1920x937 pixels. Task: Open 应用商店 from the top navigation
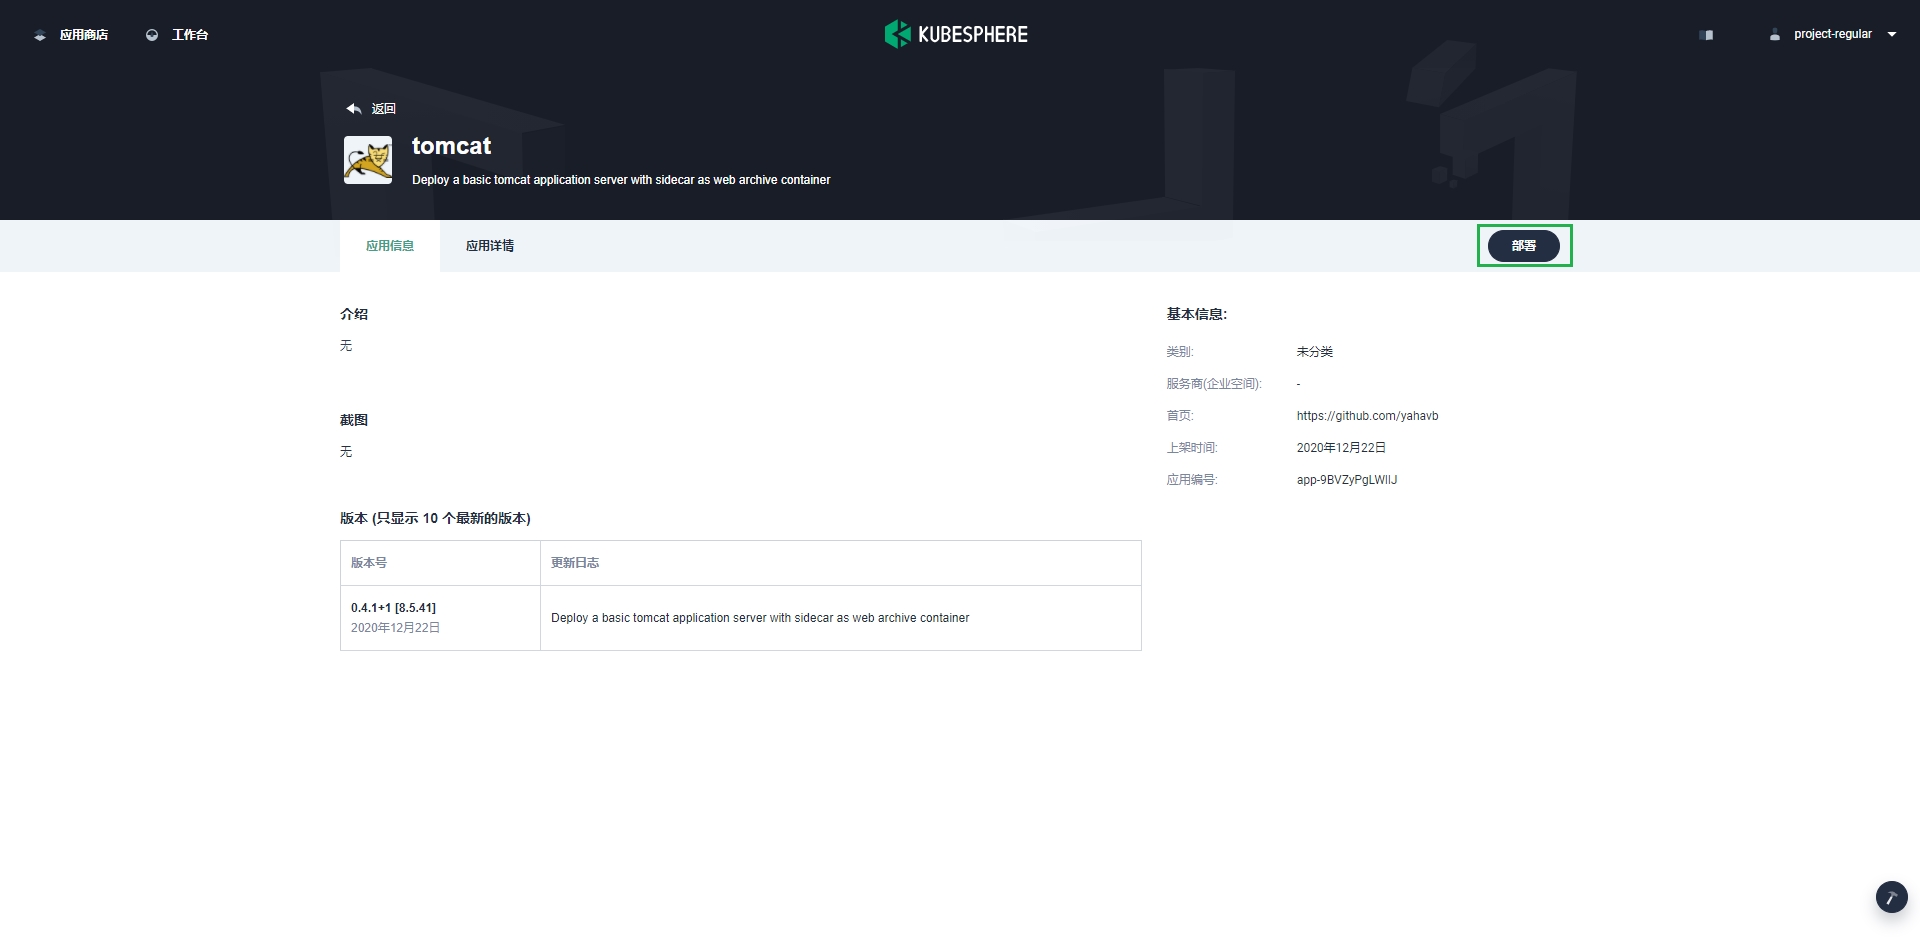coord(84,34)
